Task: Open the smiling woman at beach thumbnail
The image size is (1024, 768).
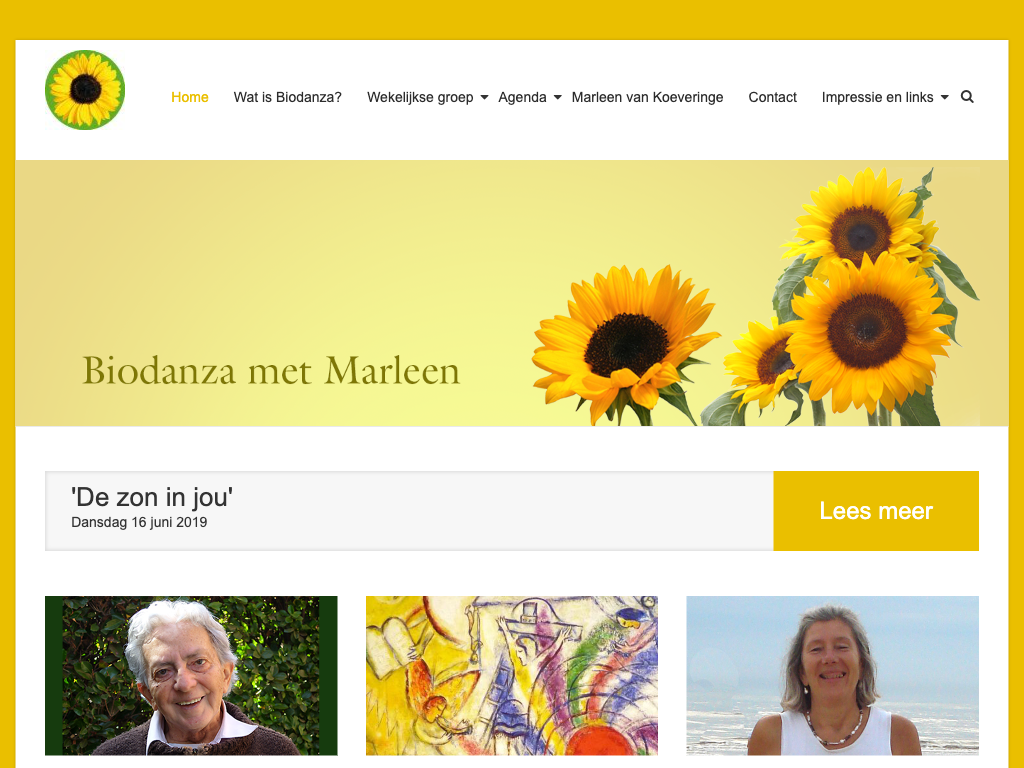Action: point(833,675)
